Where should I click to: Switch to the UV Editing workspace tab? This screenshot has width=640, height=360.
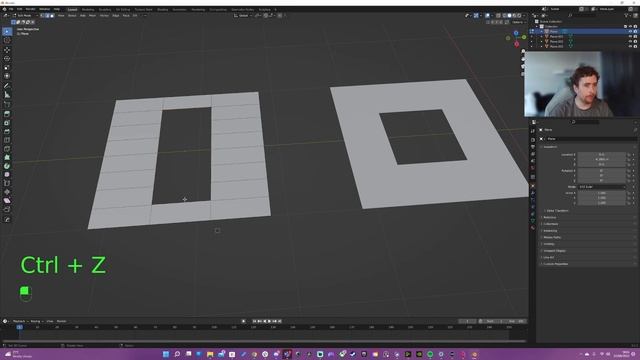pyautogui.click(x=122, y=9)
